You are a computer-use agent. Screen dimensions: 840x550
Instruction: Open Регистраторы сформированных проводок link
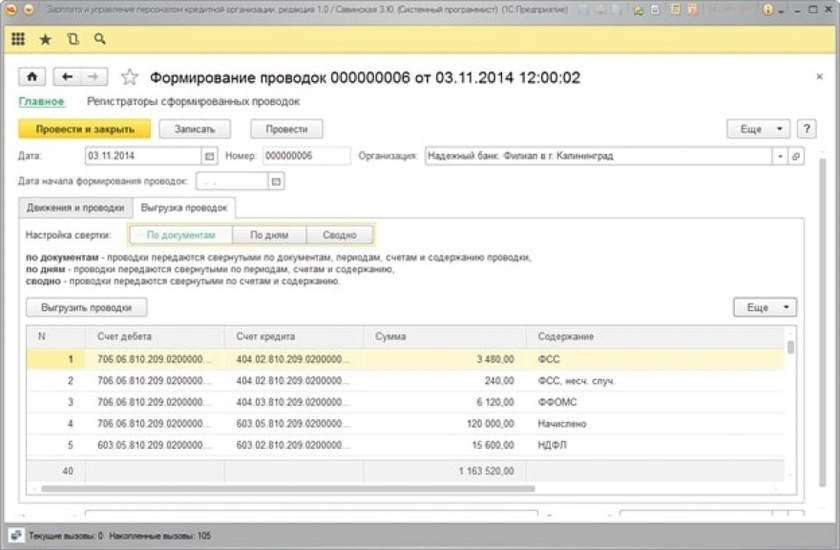tap(193, 101)
